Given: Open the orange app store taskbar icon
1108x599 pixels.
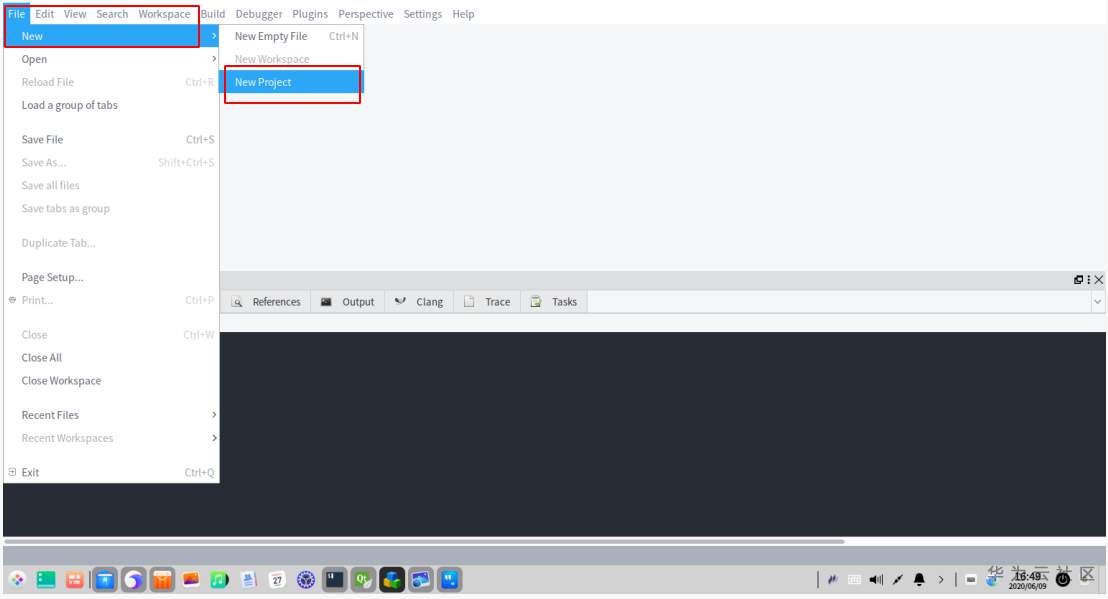Looking at the screenshot, I should point(162,580).
